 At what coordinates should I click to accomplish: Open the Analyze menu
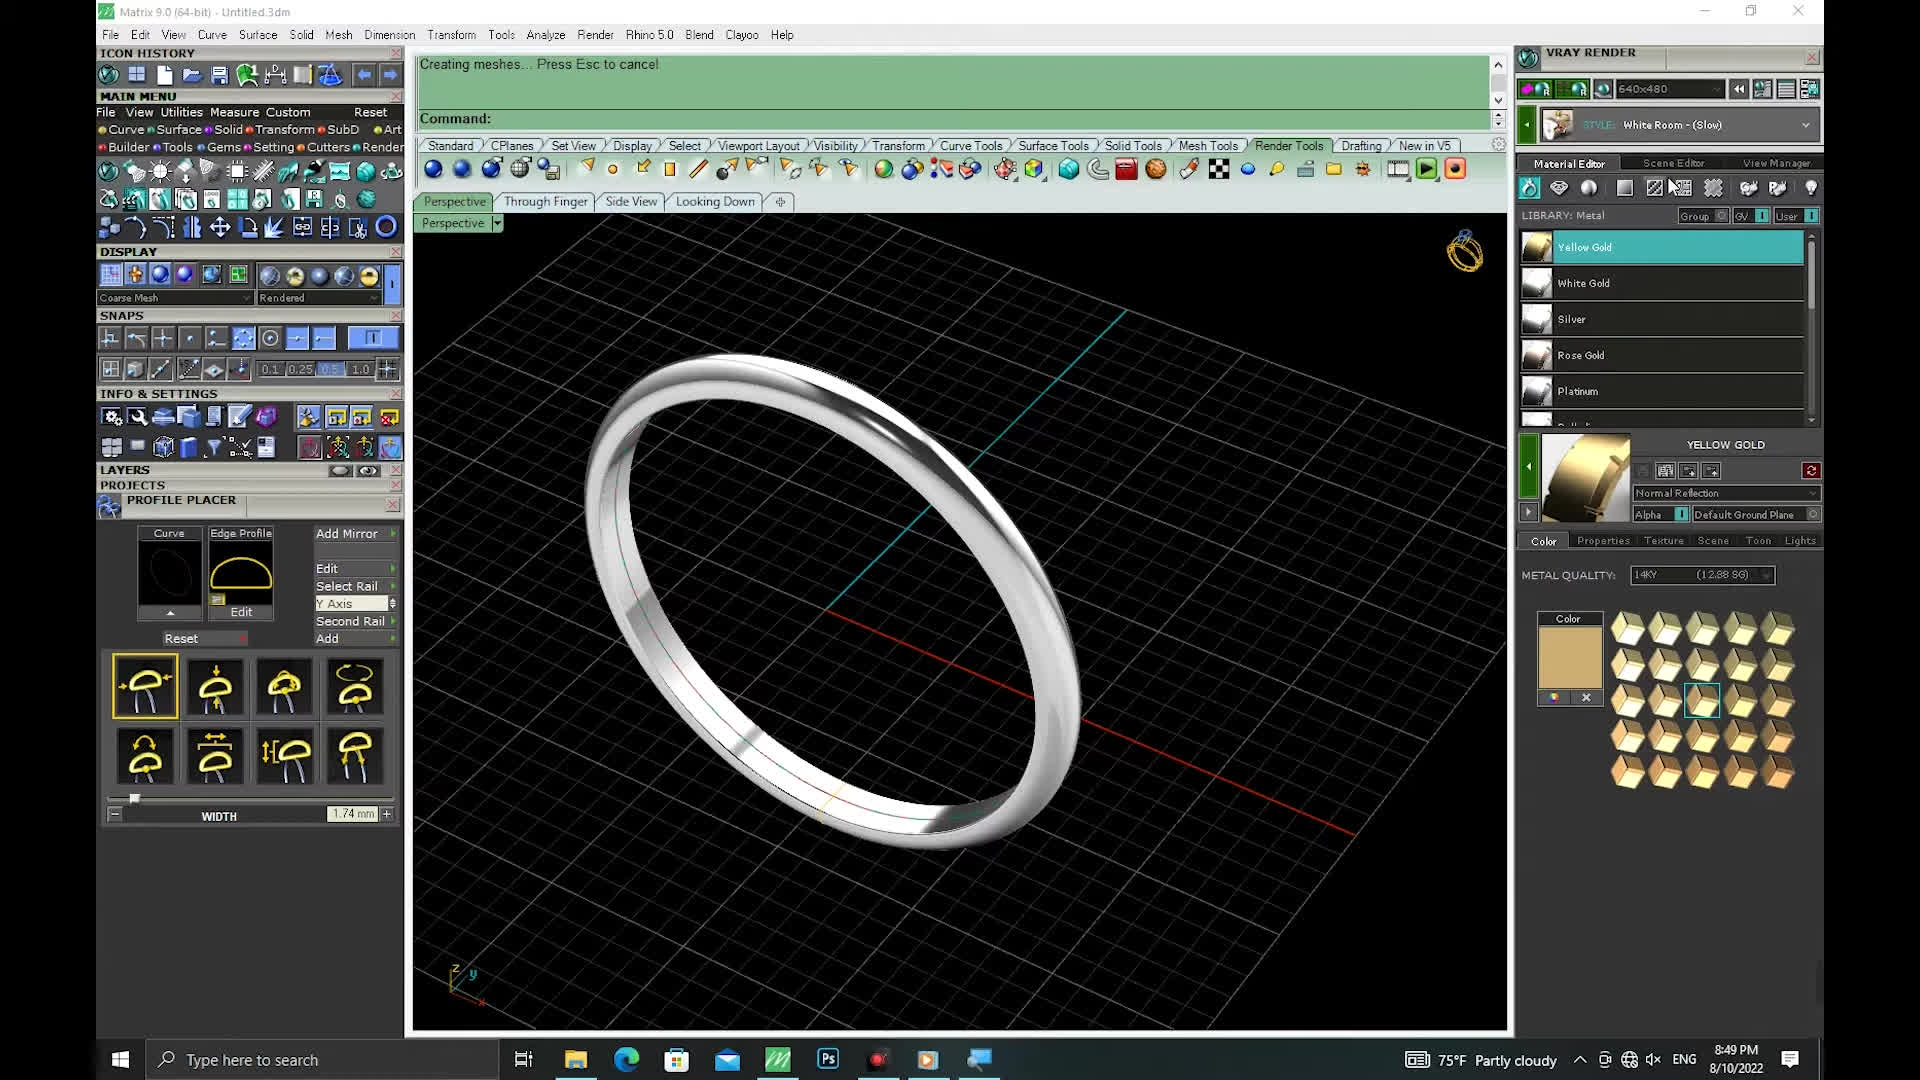[545, 35]
